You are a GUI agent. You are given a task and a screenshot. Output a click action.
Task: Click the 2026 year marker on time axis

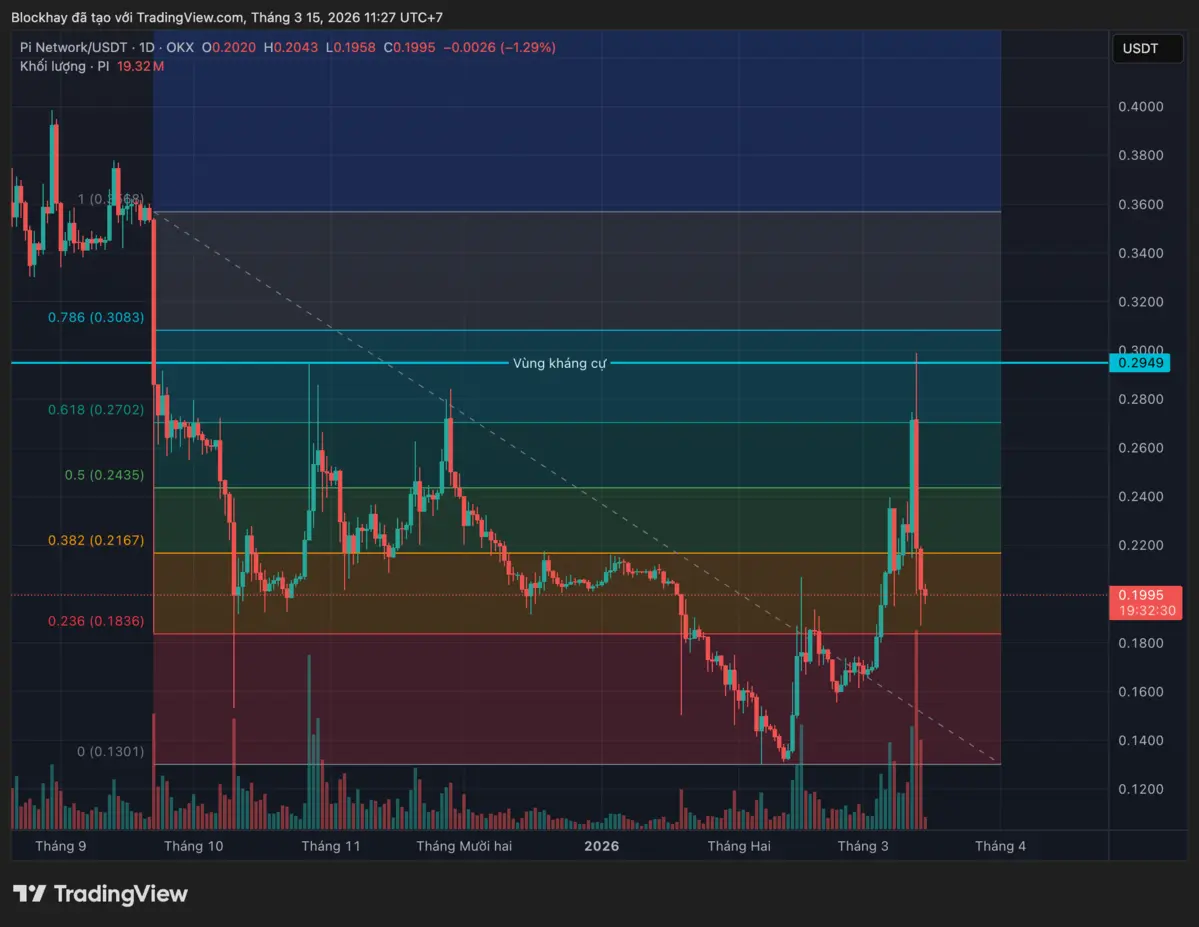pyautogui.click(x=602, y=846)
